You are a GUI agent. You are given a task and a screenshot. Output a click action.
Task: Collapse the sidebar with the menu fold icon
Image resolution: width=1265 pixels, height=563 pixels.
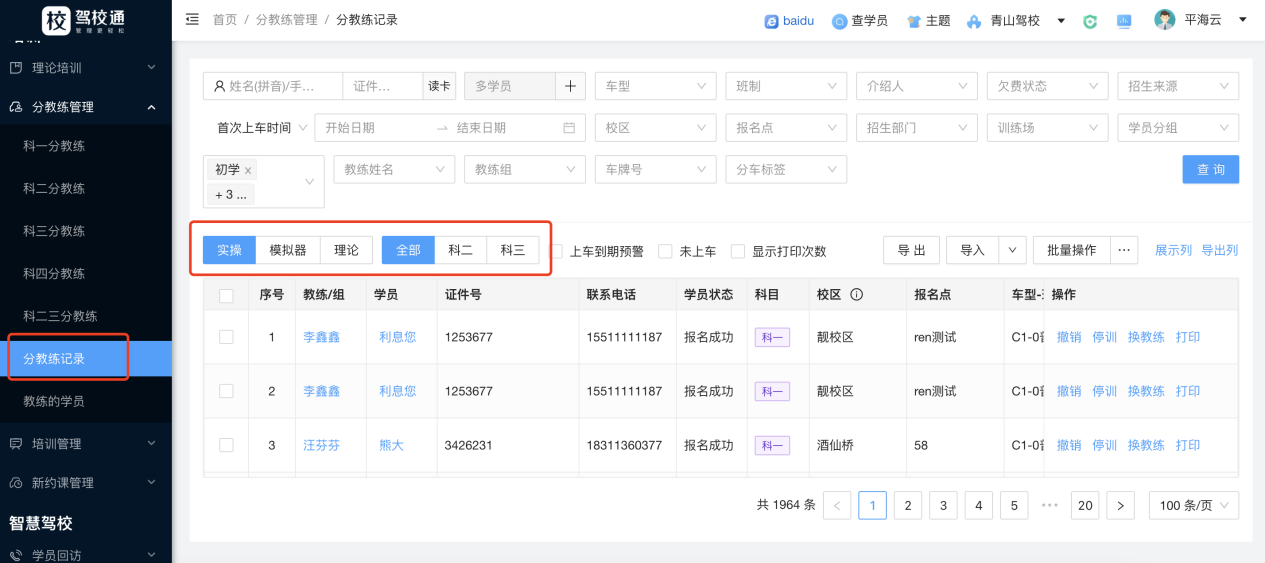(x=192, y=20)
